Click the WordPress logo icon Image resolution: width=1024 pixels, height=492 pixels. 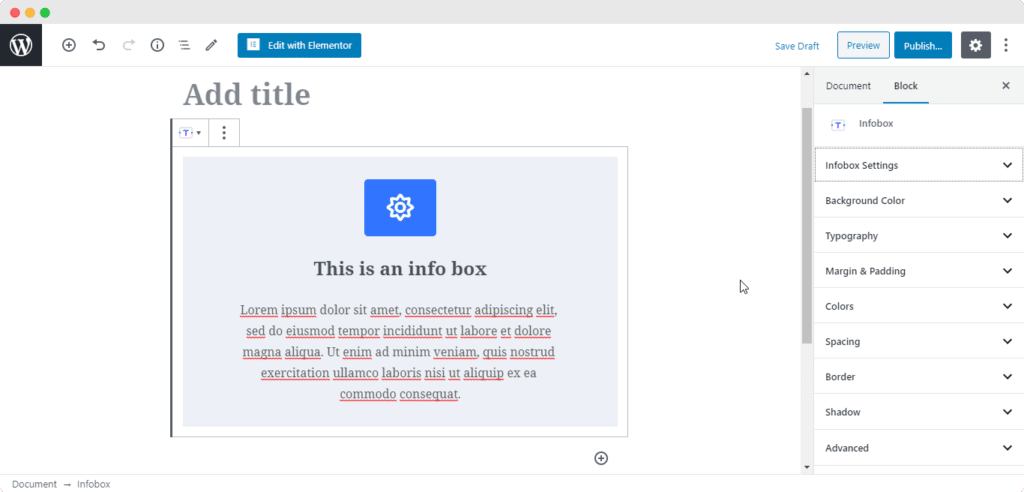20,45
